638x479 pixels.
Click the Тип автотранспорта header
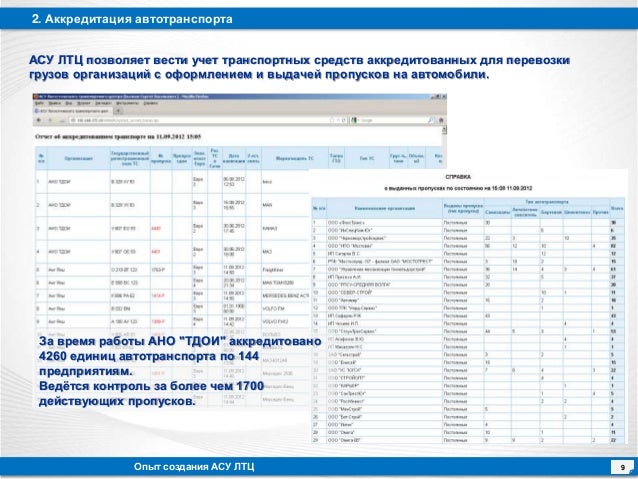tap(546, 202)
